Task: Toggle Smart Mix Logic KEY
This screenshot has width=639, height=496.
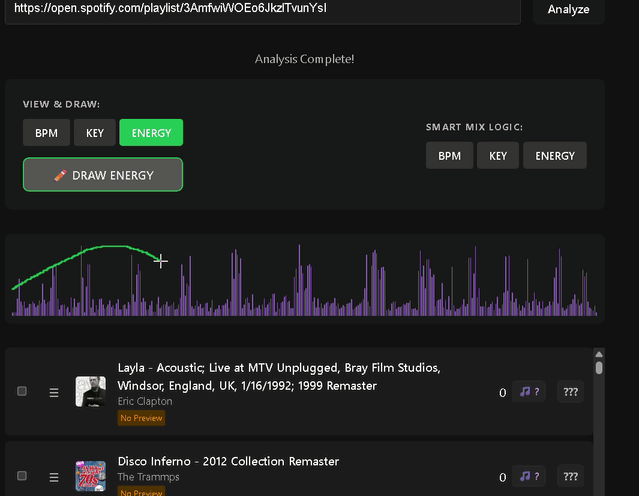Action: 498,156
